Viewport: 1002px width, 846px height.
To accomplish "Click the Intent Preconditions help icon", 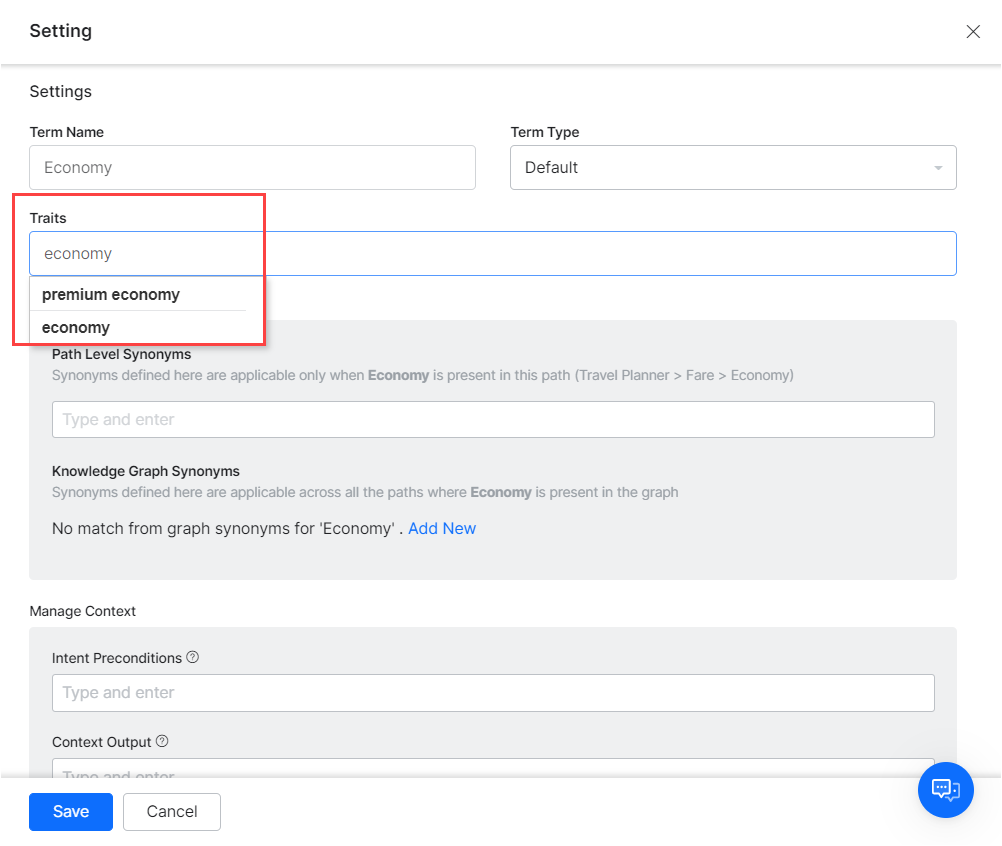I will pyautogui.click(x=193, y=657).
